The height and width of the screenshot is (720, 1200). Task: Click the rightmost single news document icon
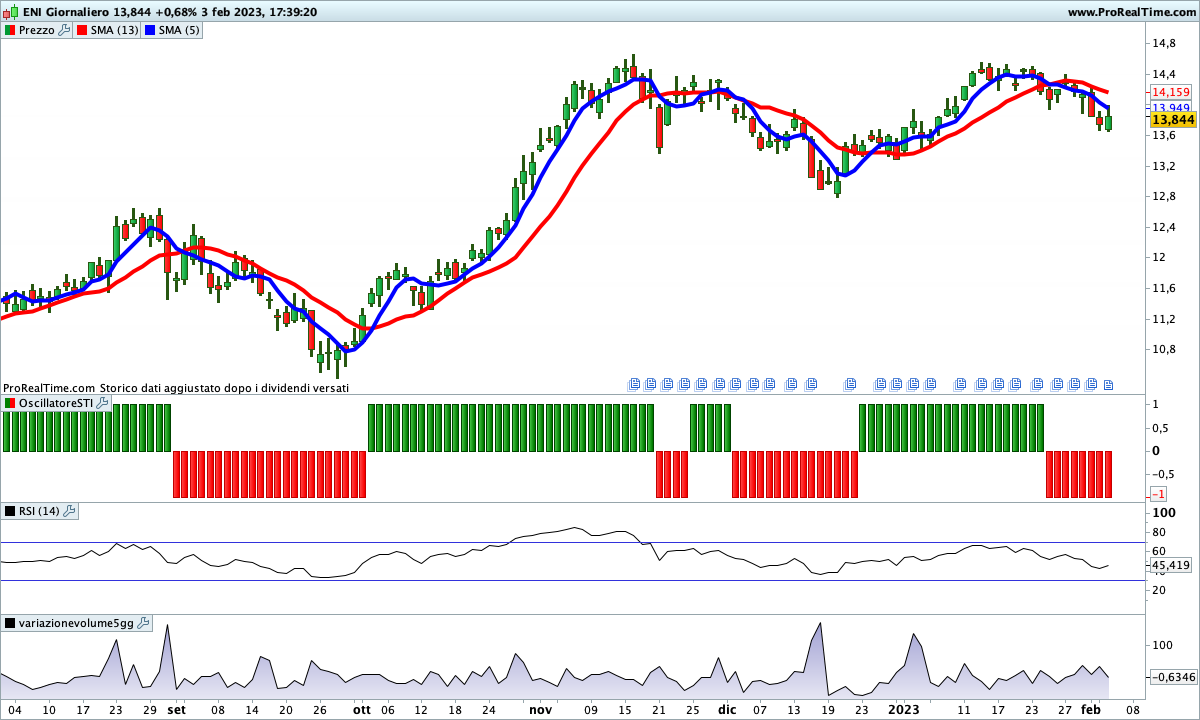[1108, 383]
